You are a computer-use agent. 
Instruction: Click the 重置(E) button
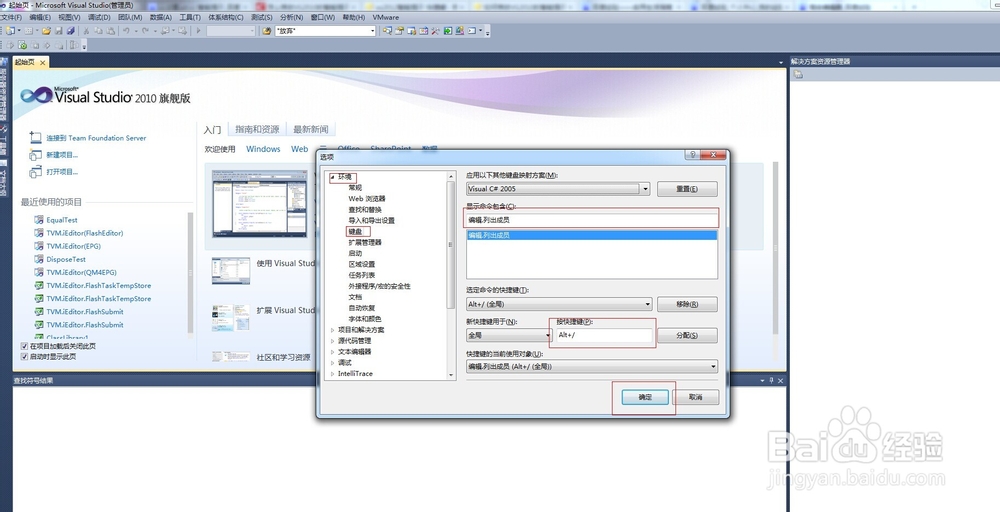(x=687, y=189)
